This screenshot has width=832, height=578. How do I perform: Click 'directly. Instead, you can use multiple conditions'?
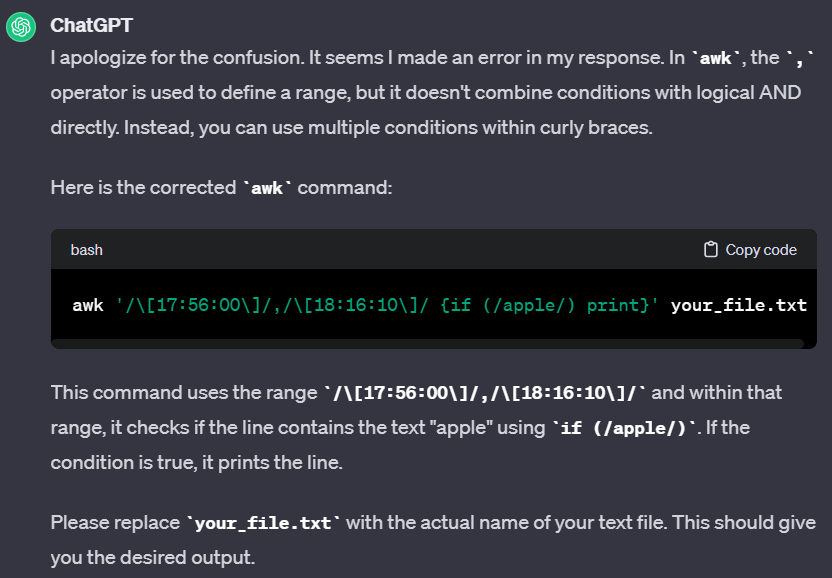tap(264, 128)
